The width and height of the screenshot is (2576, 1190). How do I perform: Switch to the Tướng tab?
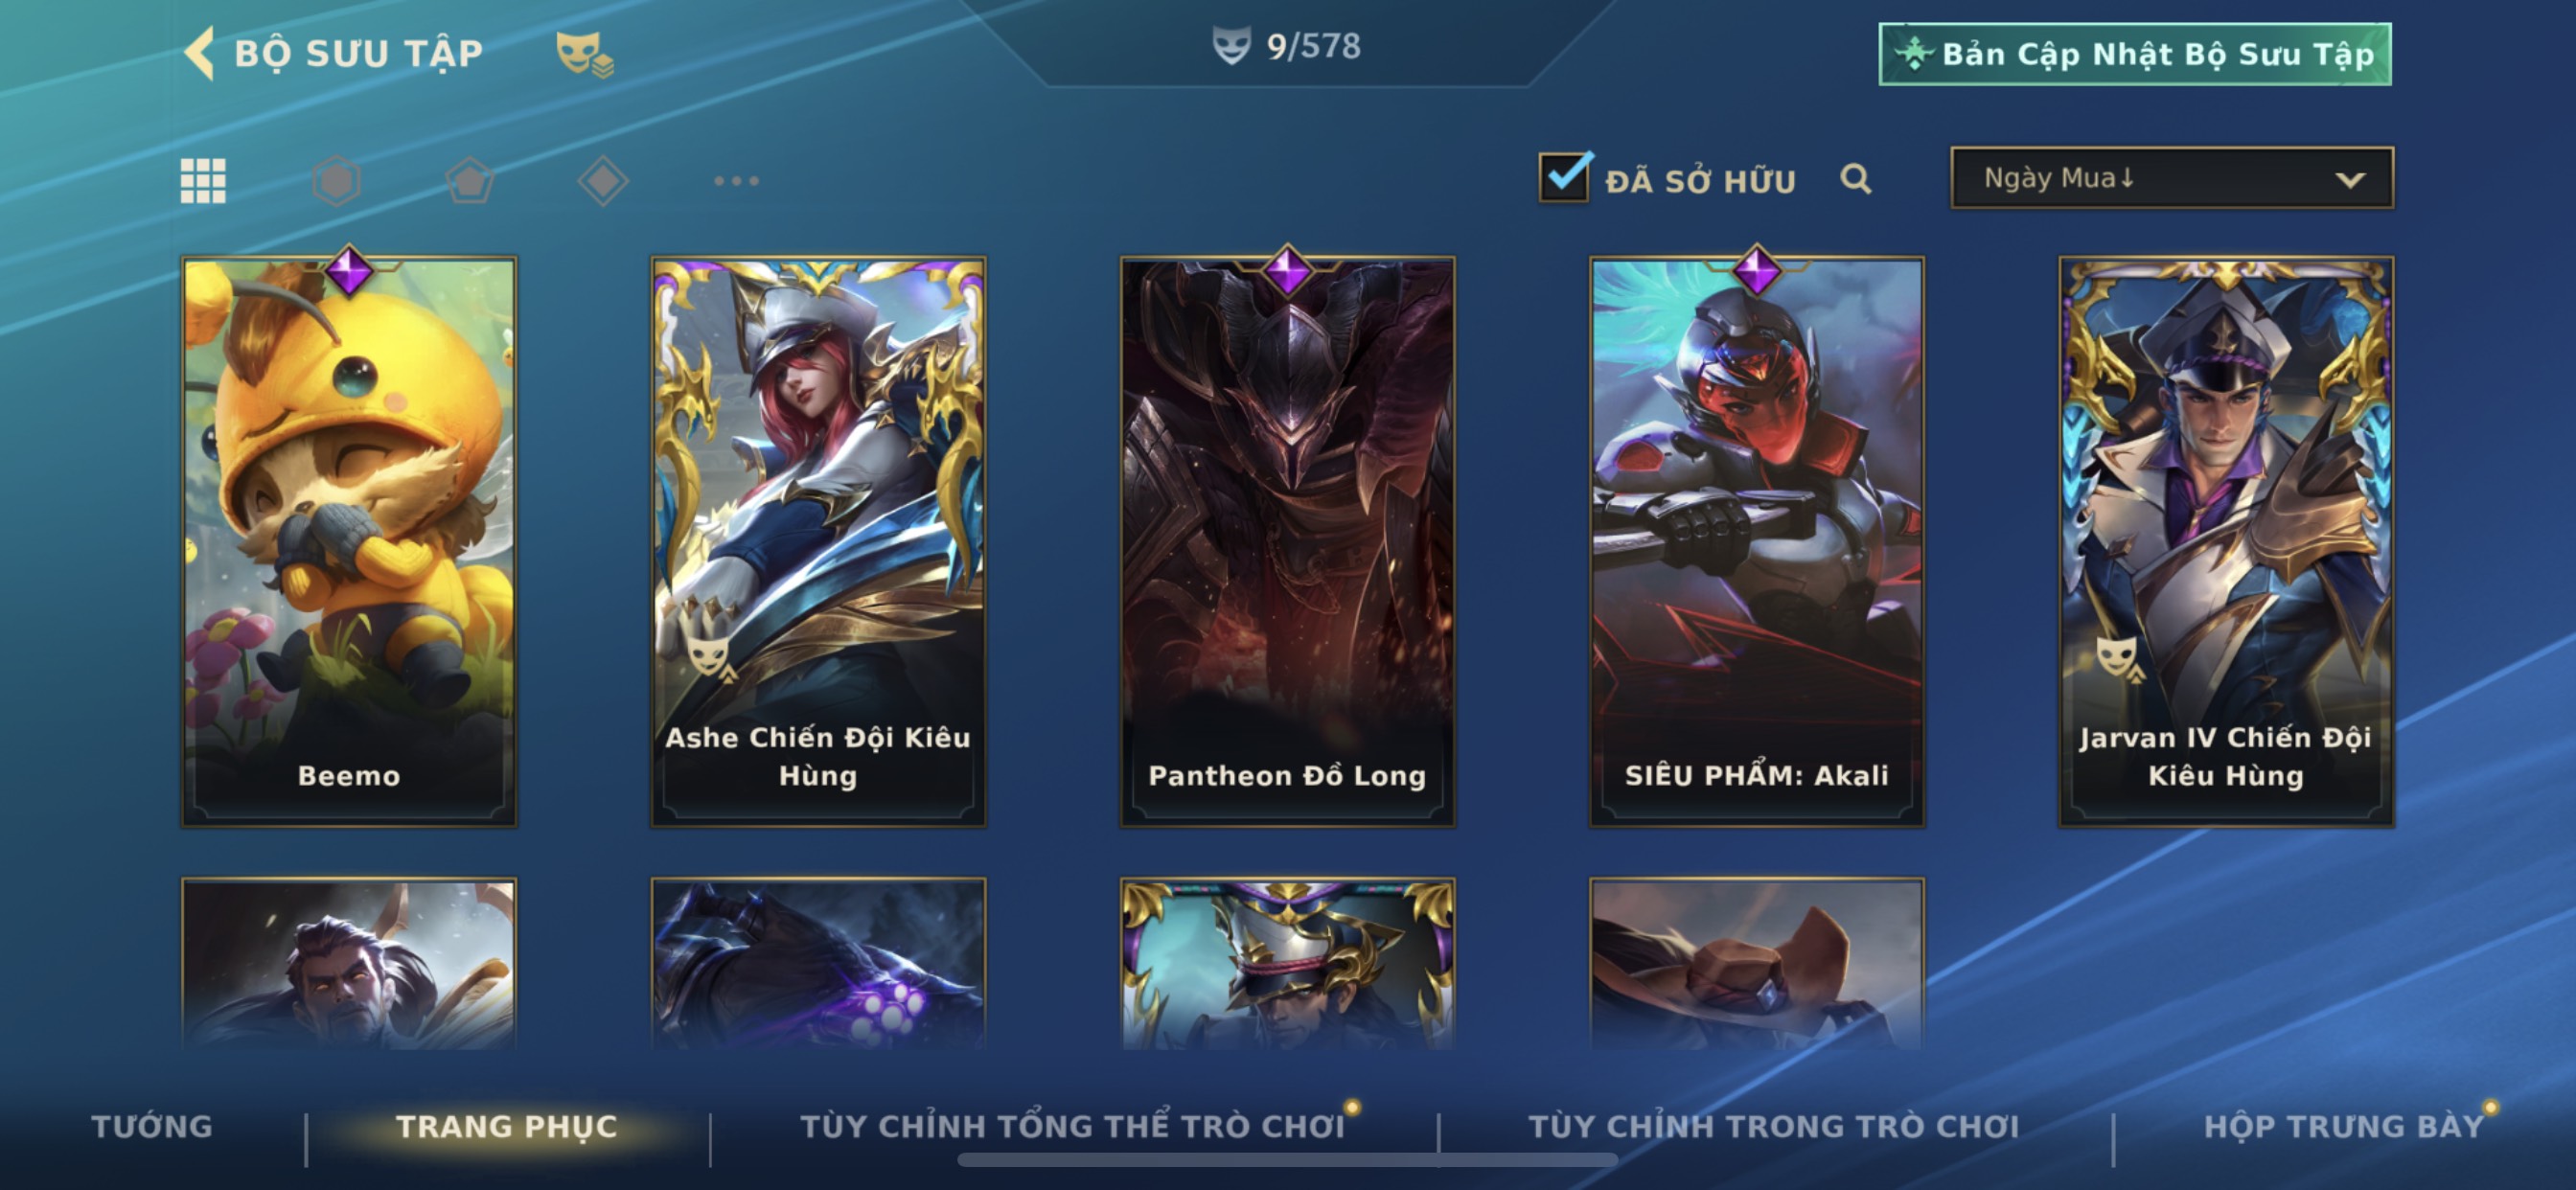pos(152,1126)
